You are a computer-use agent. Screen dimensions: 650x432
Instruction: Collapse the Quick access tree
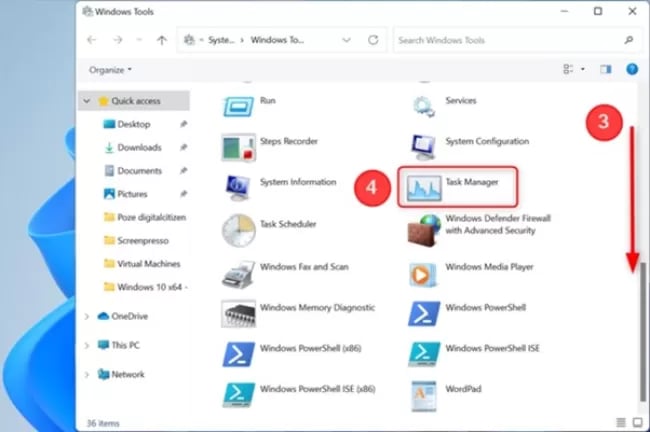(87, 101)
